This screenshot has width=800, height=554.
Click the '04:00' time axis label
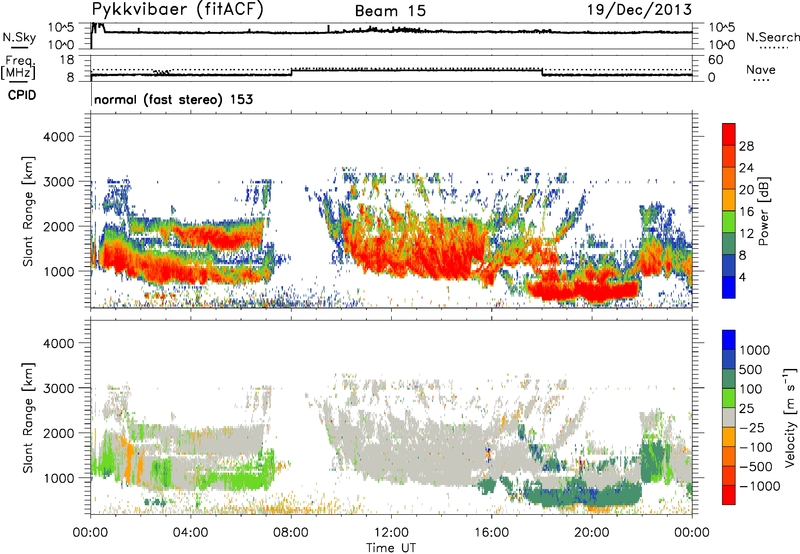[x=191, y=533]
